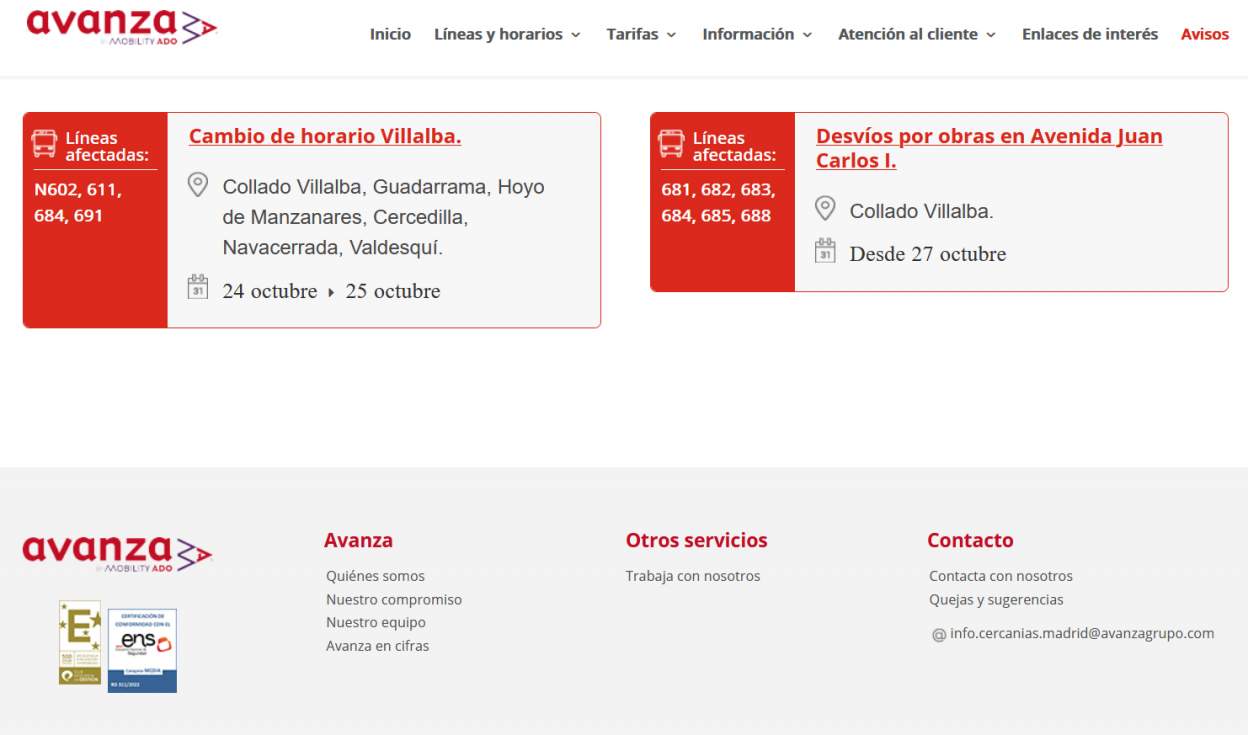The height and width of the screenshot is (735, 1248).
Task: Open the Cambio de horario Villalba notice link
Action: 325,137
